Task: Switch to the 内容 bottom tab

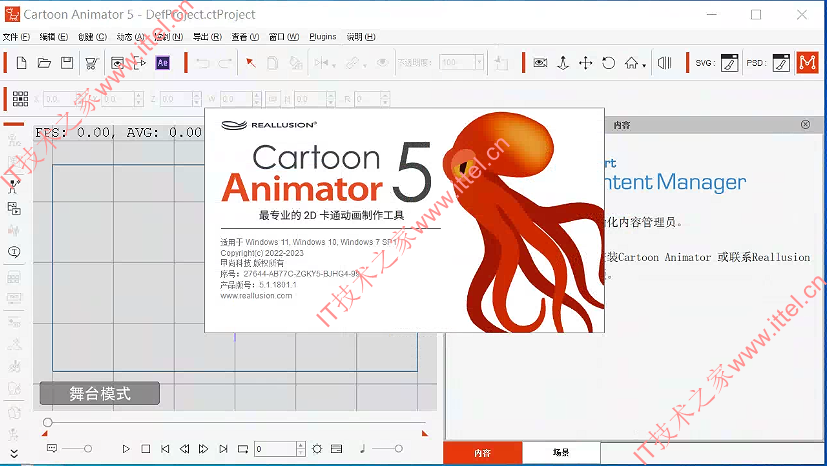Action: point(483,453)
